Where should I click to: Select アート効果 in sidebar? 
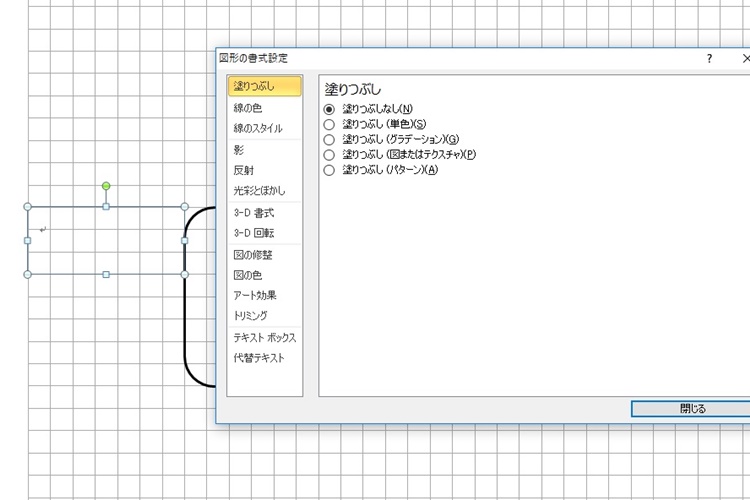point(255,295)
